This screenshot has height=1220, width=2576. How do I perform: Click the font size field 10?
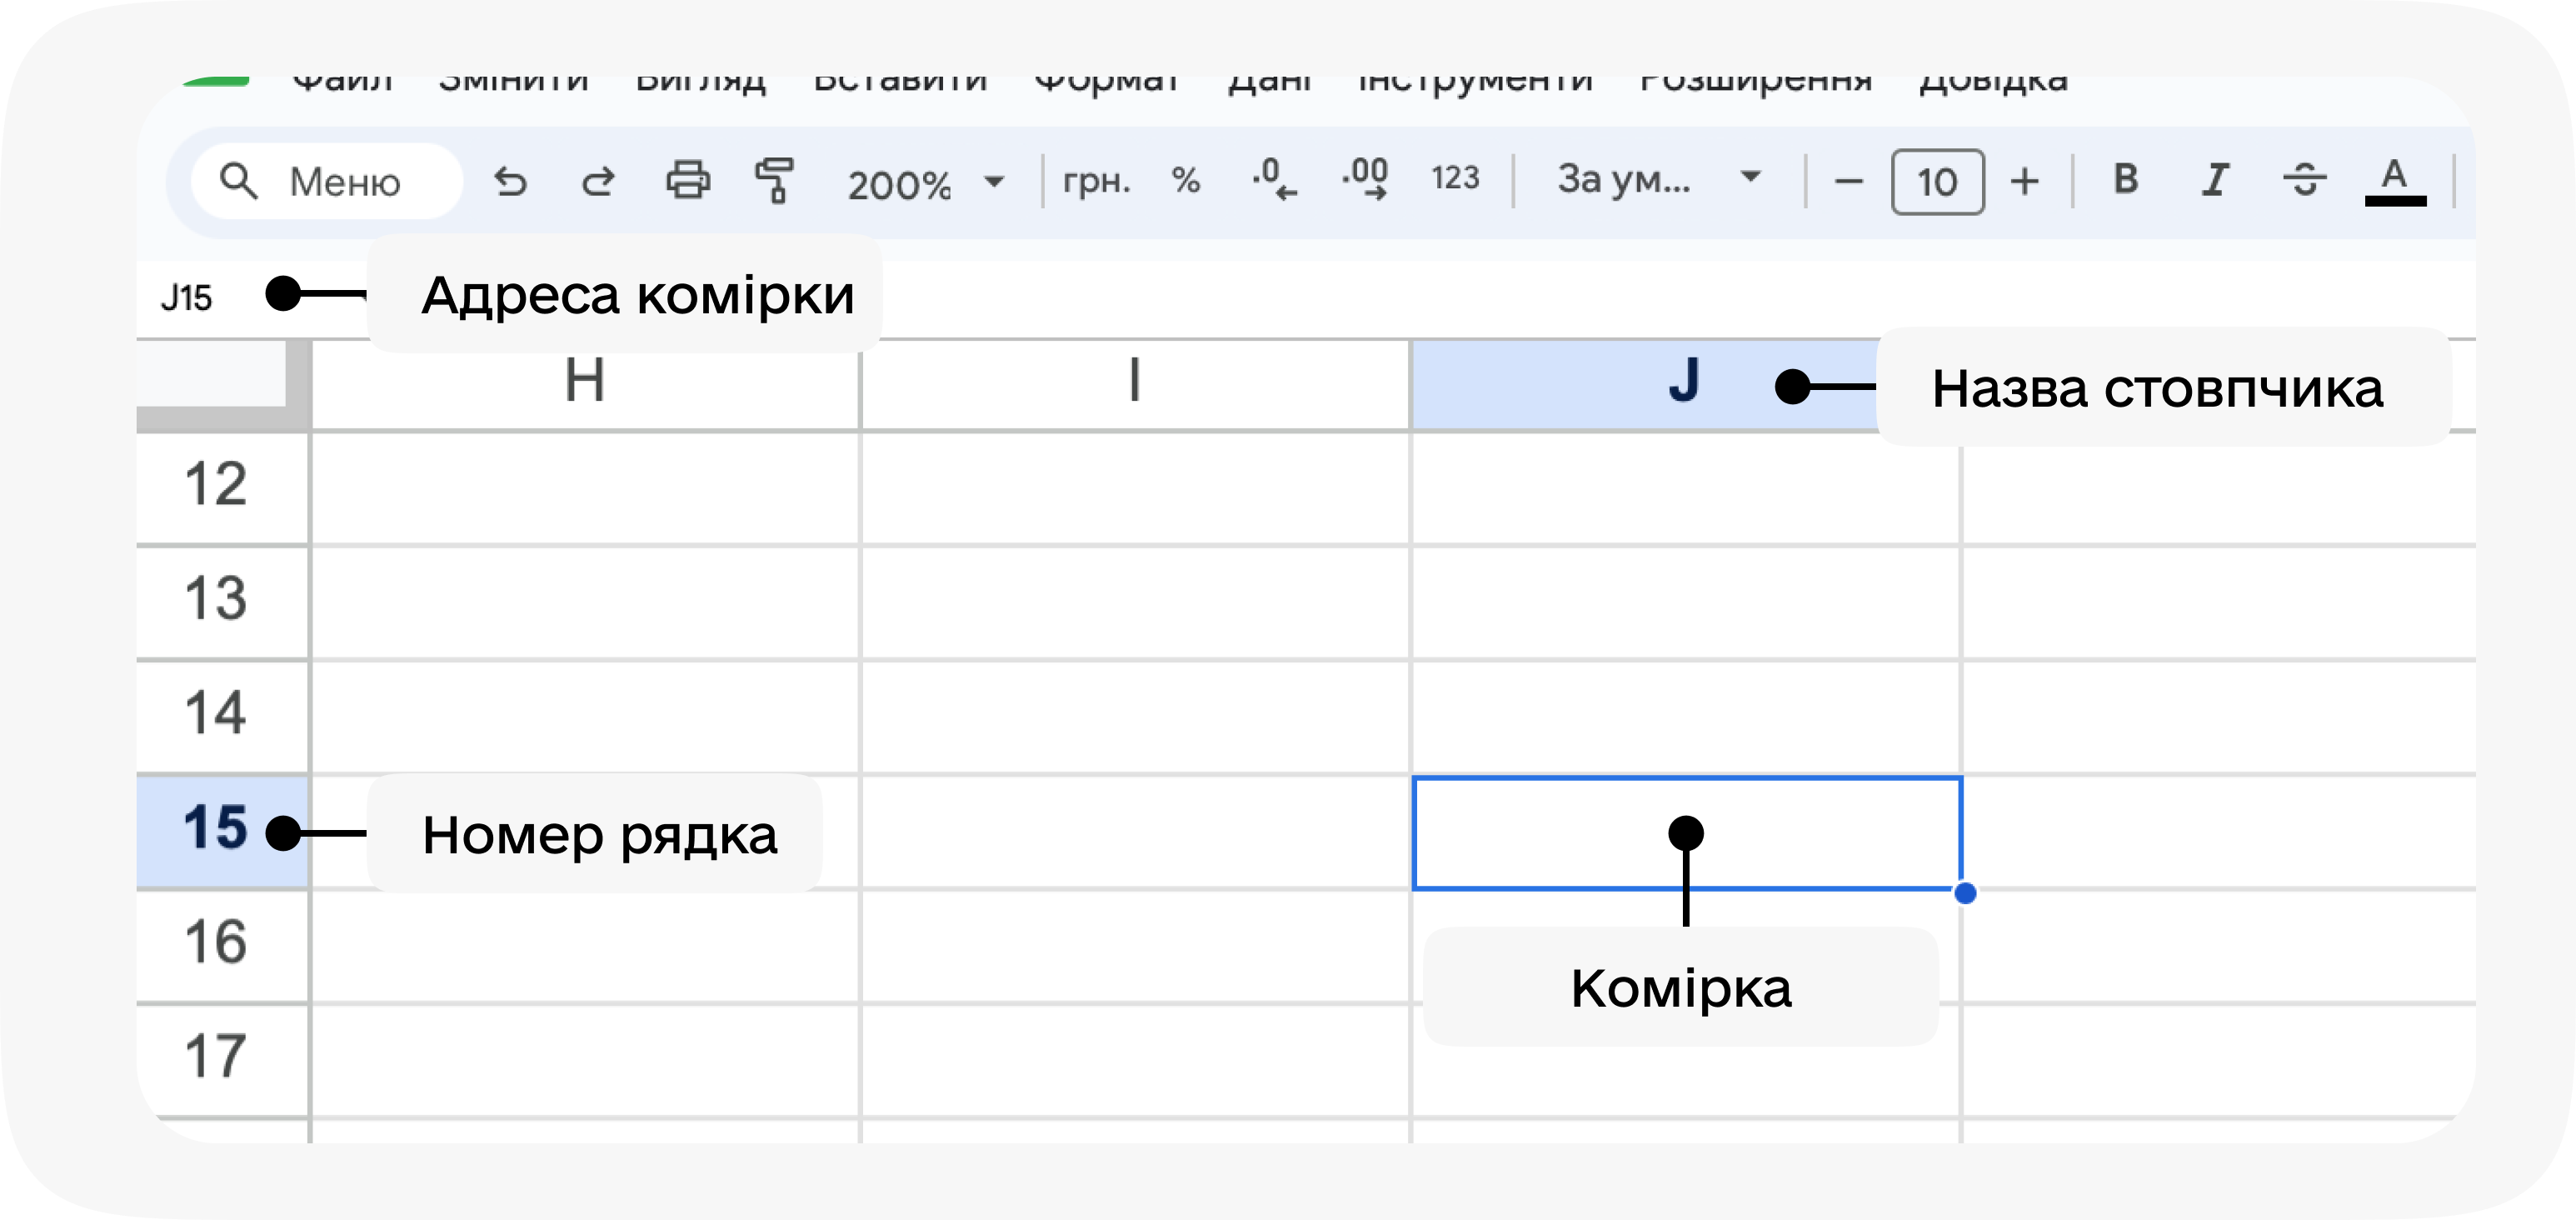pyautogui.click(x=1937, y=182)
